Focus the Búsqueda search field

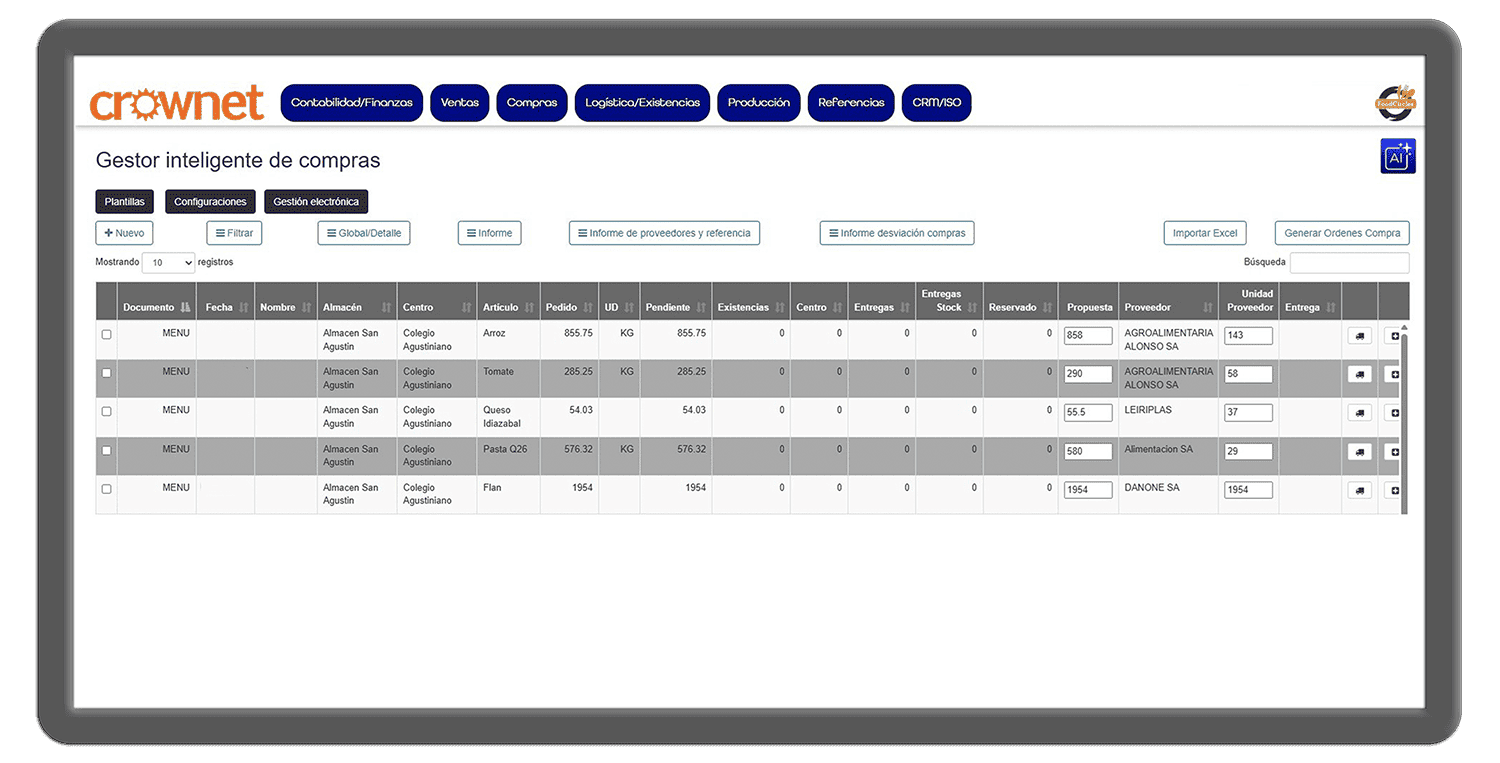(x=1349, y=263)
